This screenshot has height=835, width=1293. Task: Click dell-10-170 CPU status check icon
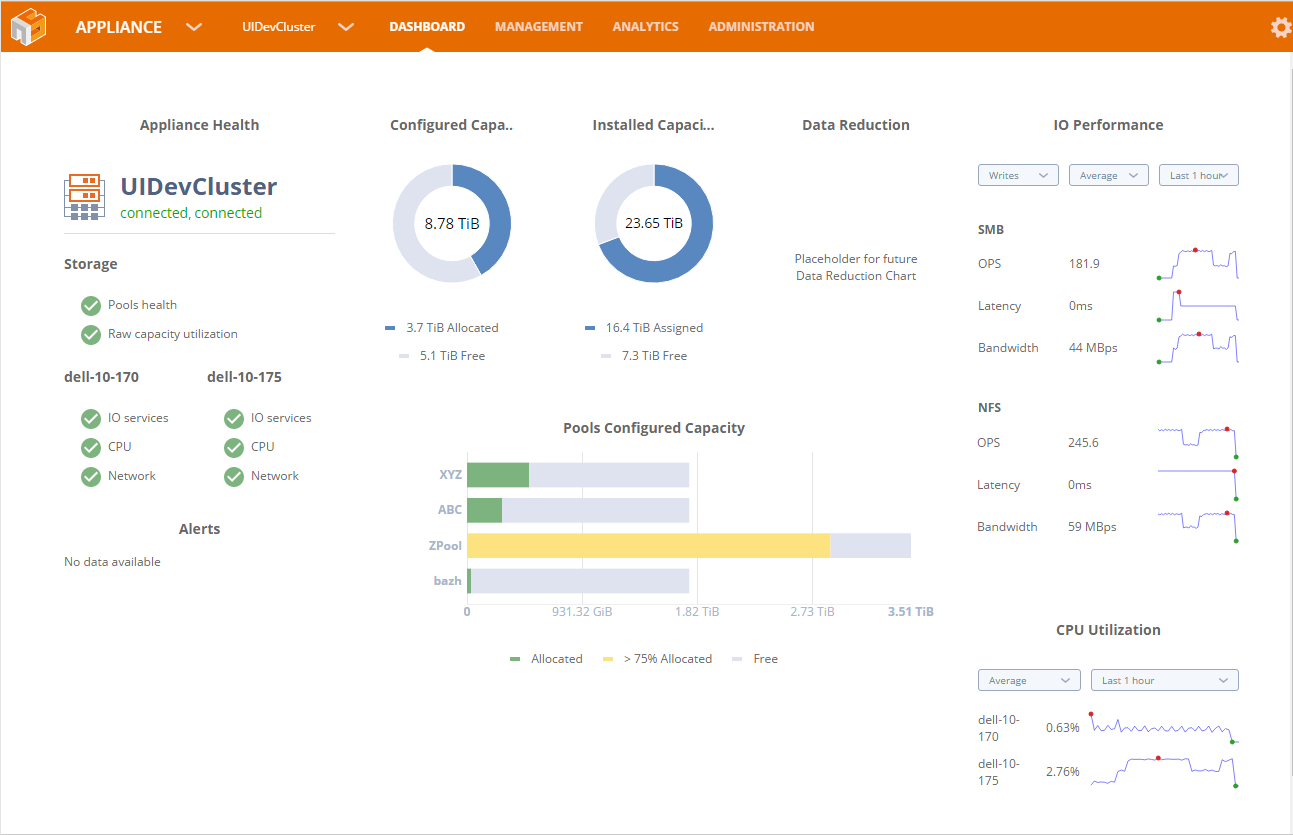(91, 447)
